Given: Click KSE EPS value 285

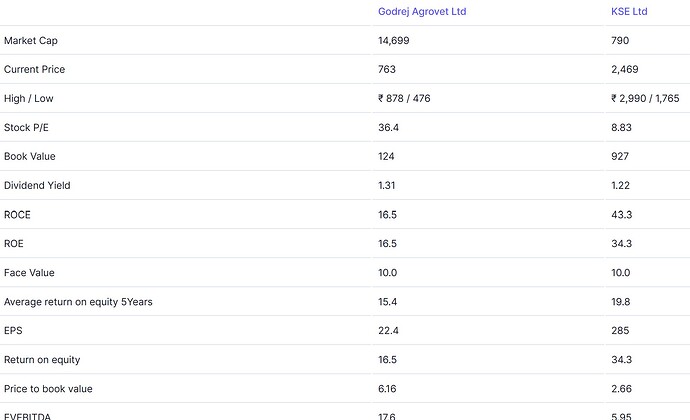Looking at the screenshot, I should tap(620, 331).
